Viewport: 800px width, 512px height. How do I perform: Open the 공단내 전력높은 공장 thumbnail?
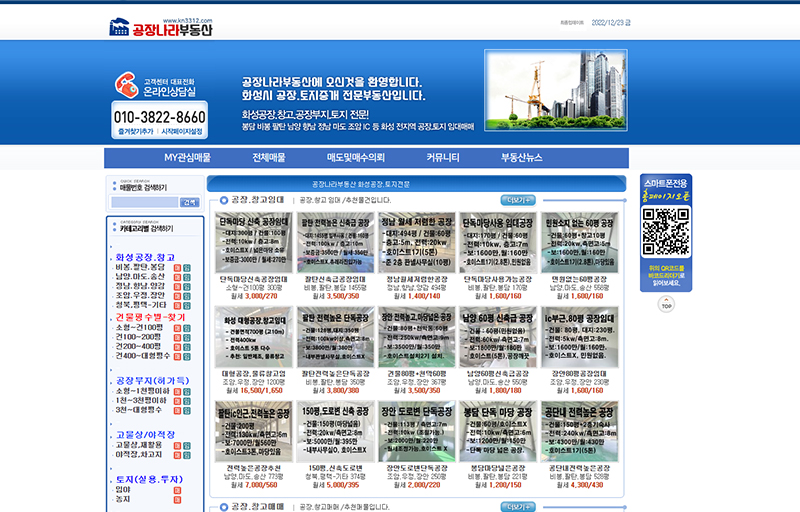tap(580, 431)
